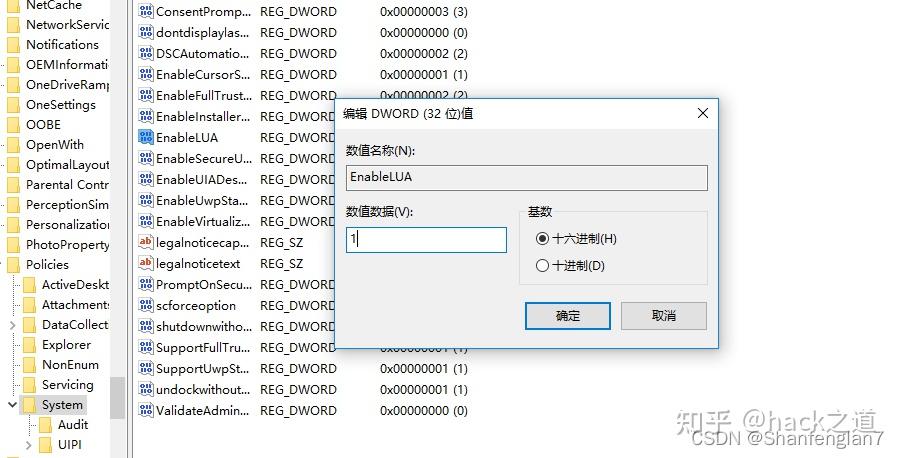
Task: Click ValidateAdmin... data 0x00000000 (0)
Action: coord(424,411)
